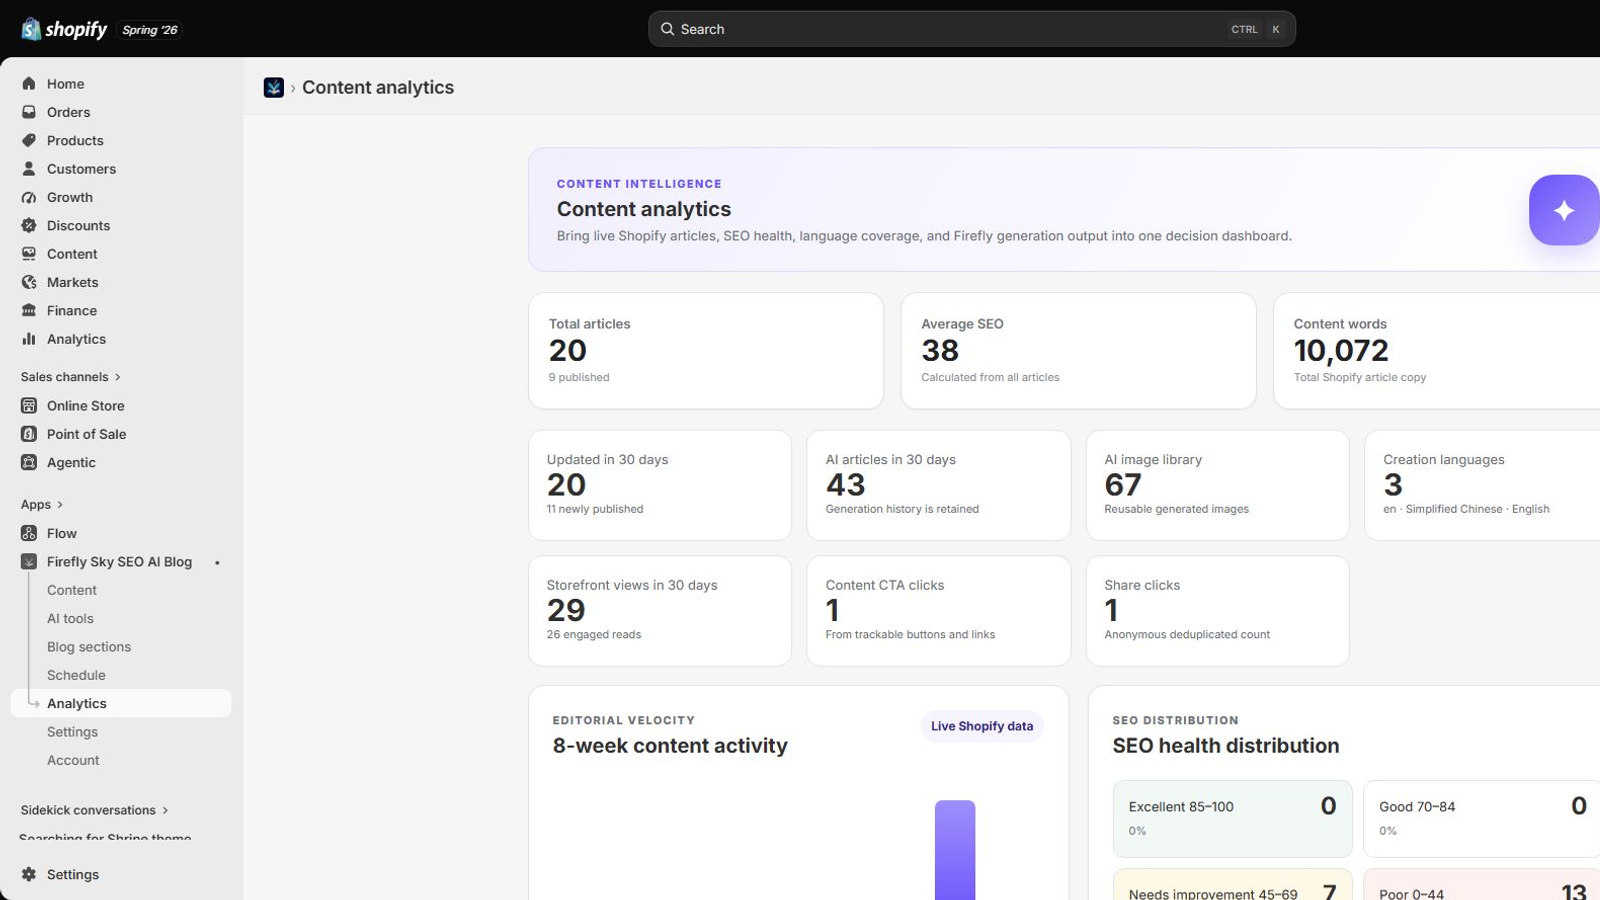Click the Firefly Sky SEO AI Blog icon
1600x900 pixels.
click(29, 562)
